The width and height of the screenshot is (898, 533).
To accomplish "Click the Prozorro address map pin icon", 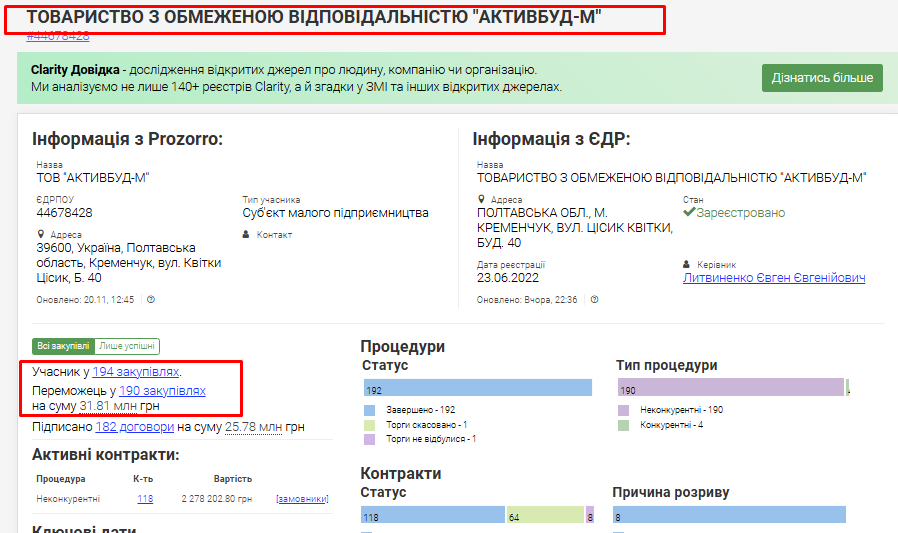I will click(40, 235).
